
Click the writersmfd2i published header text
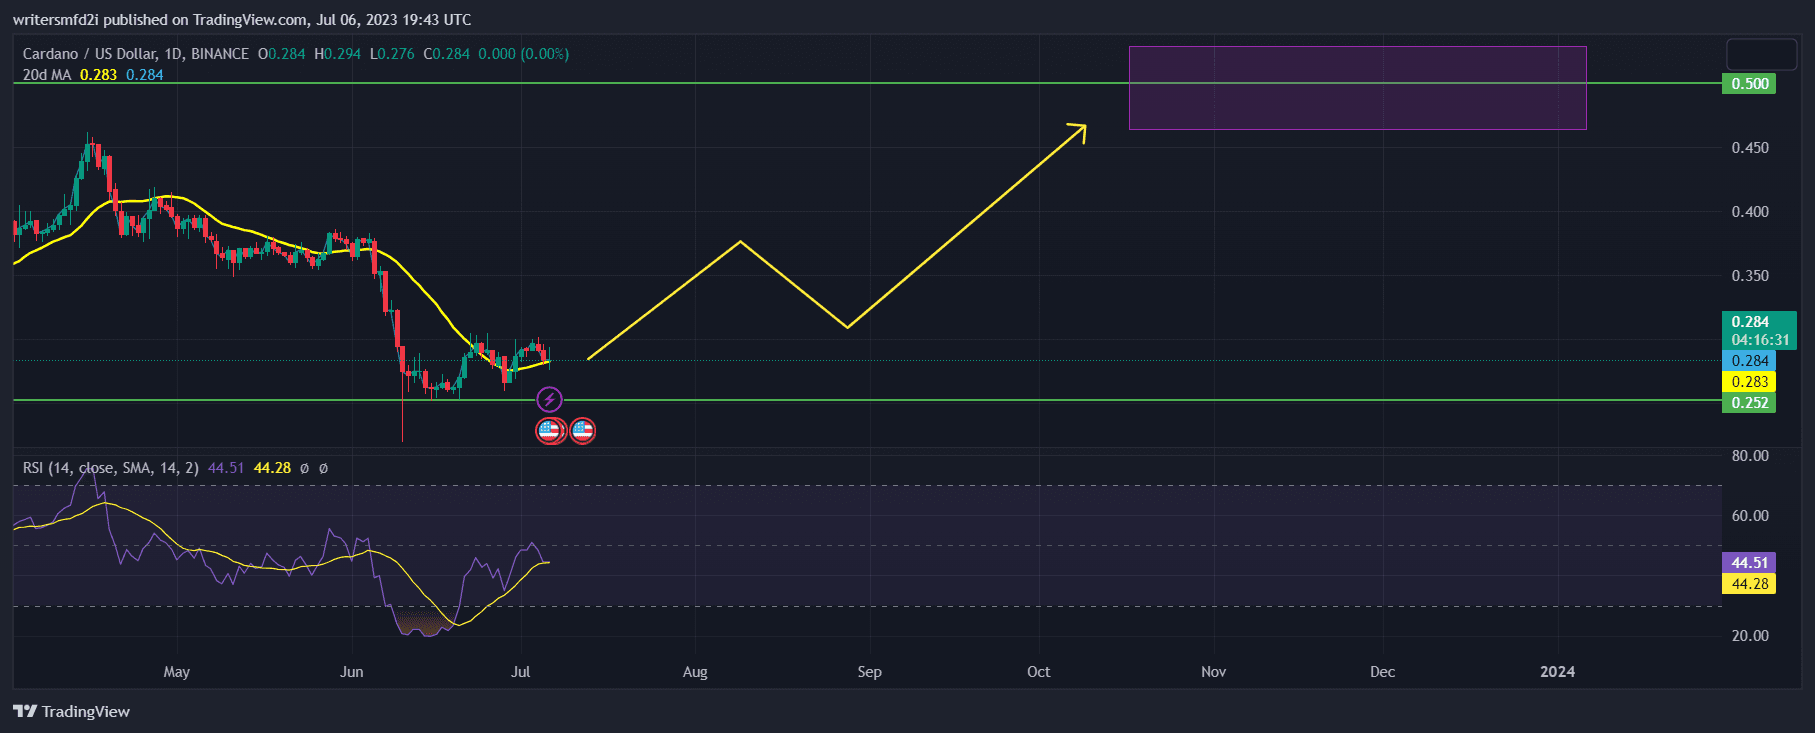coord(242,20)
